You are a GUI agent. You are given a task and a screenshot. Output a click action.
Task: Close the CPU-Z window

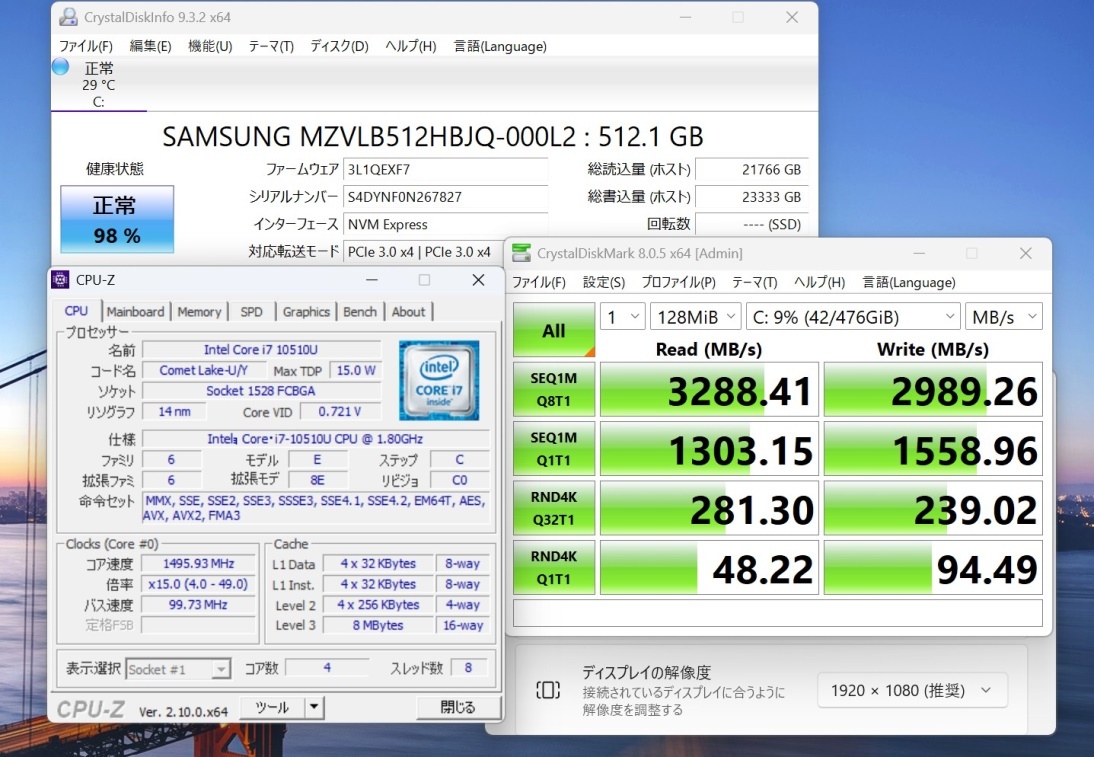478,280
